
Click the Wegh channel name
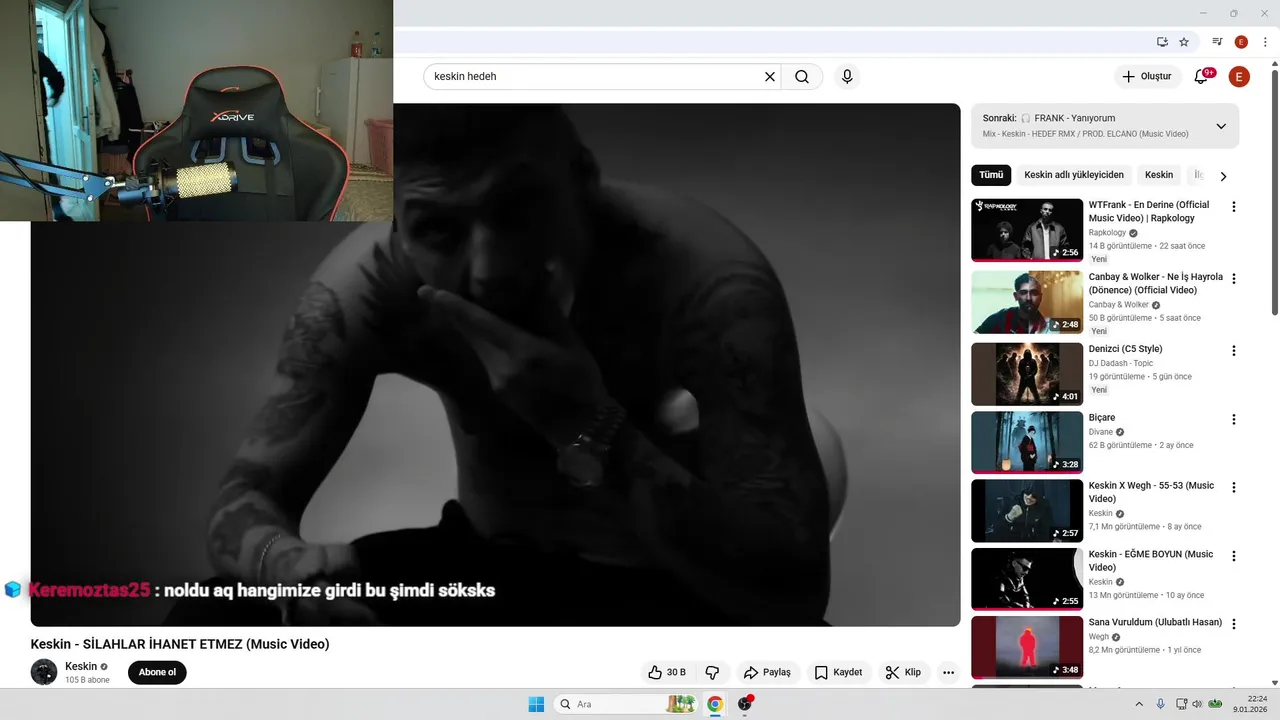click(x=1099, y=637)
